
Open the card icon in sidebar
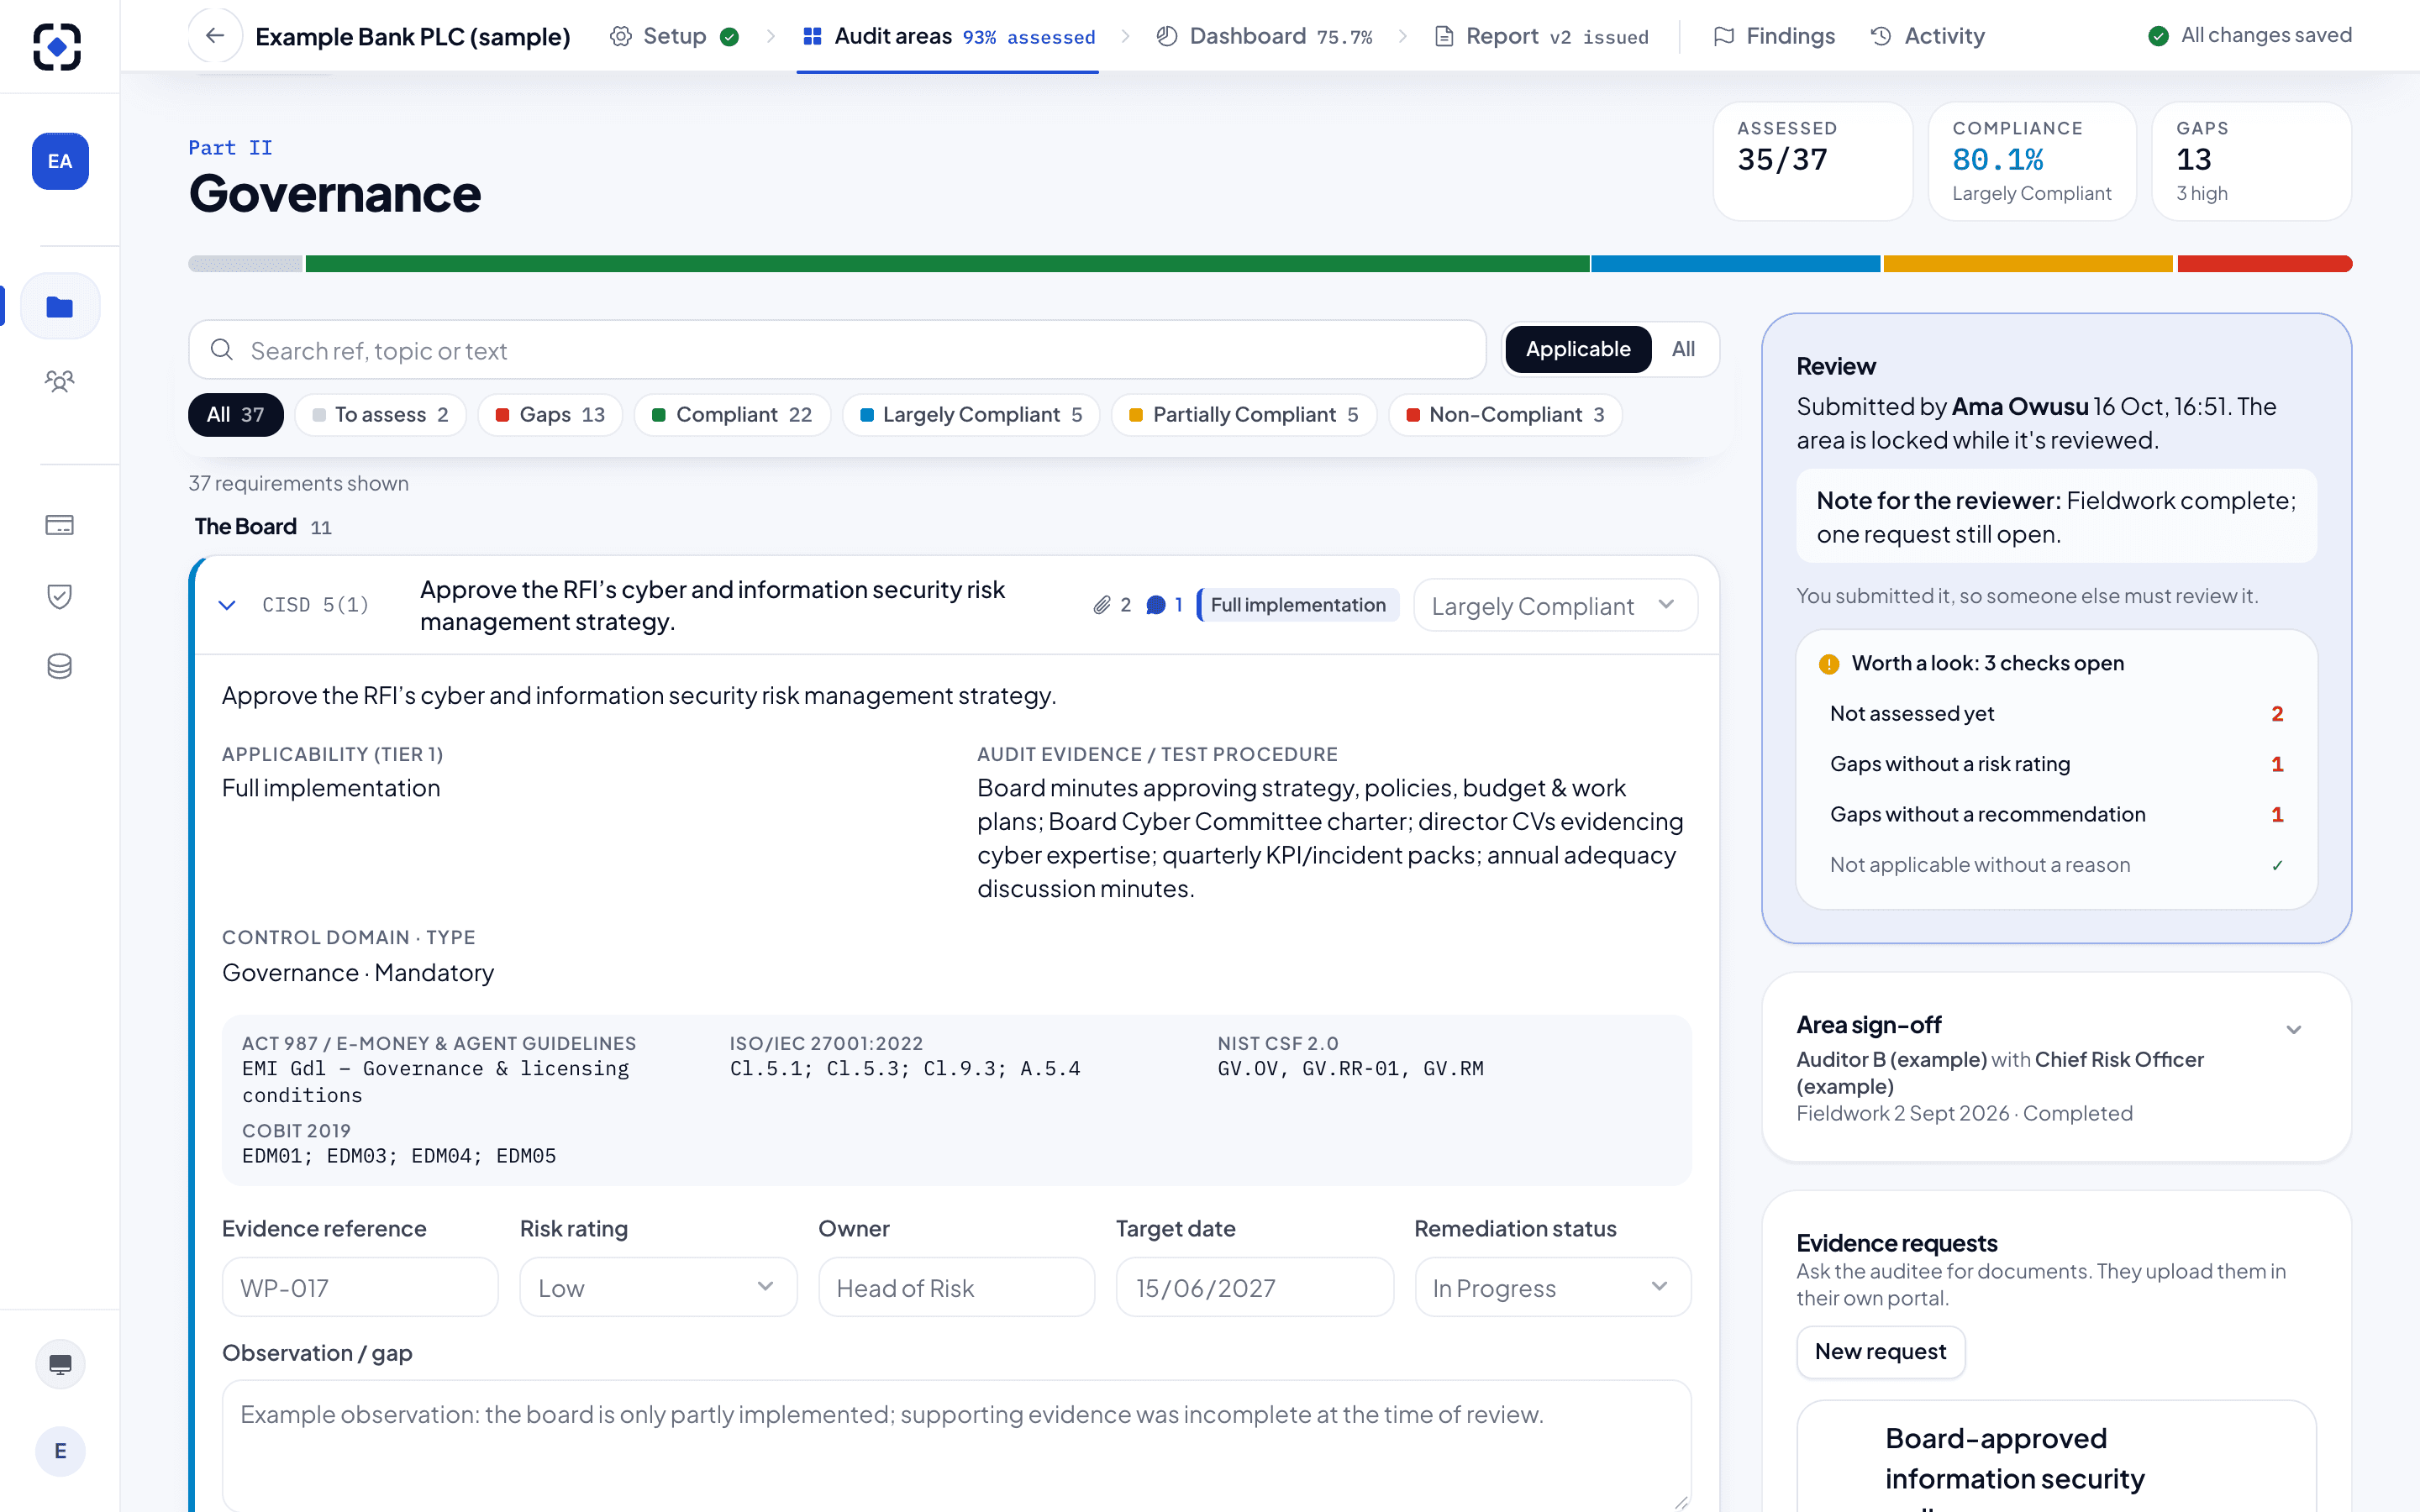tap(60, 525)
